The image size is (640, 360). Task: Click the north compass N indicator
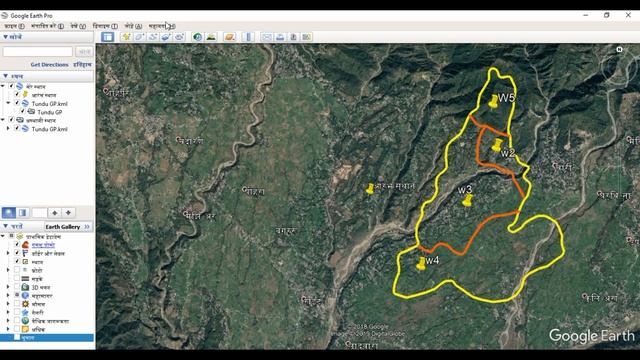click(619, 49)
